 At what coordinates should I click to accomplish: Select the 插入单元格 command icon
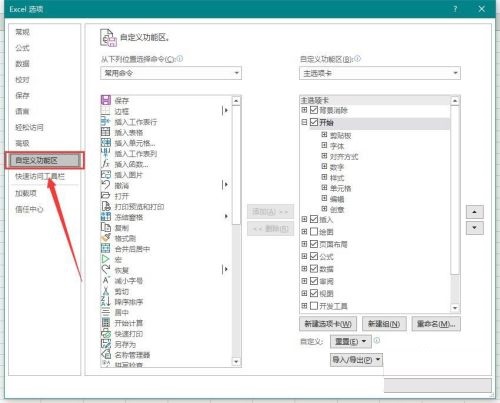click(106, 143)
